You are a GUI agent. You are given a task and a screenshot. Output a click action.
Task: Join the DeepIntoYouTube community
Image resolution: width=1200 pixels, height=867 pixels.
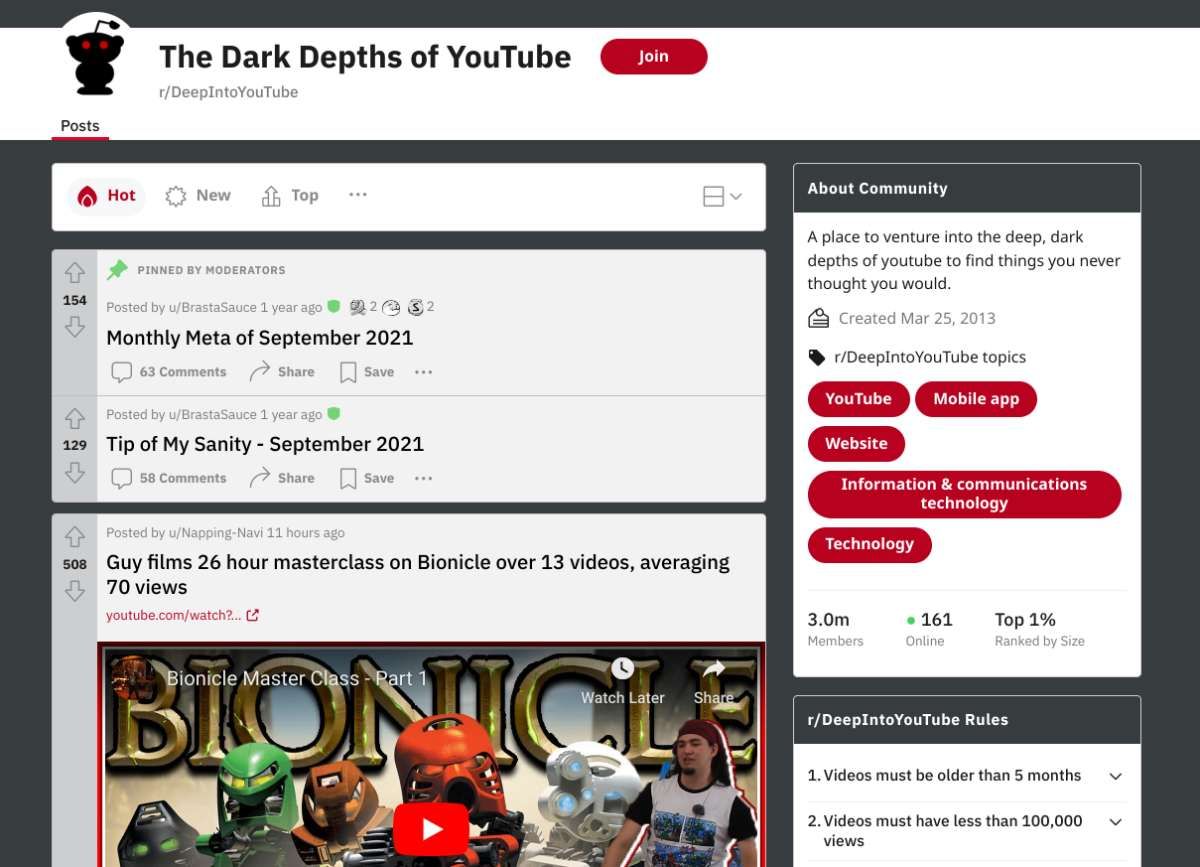[x=654, y=56]
